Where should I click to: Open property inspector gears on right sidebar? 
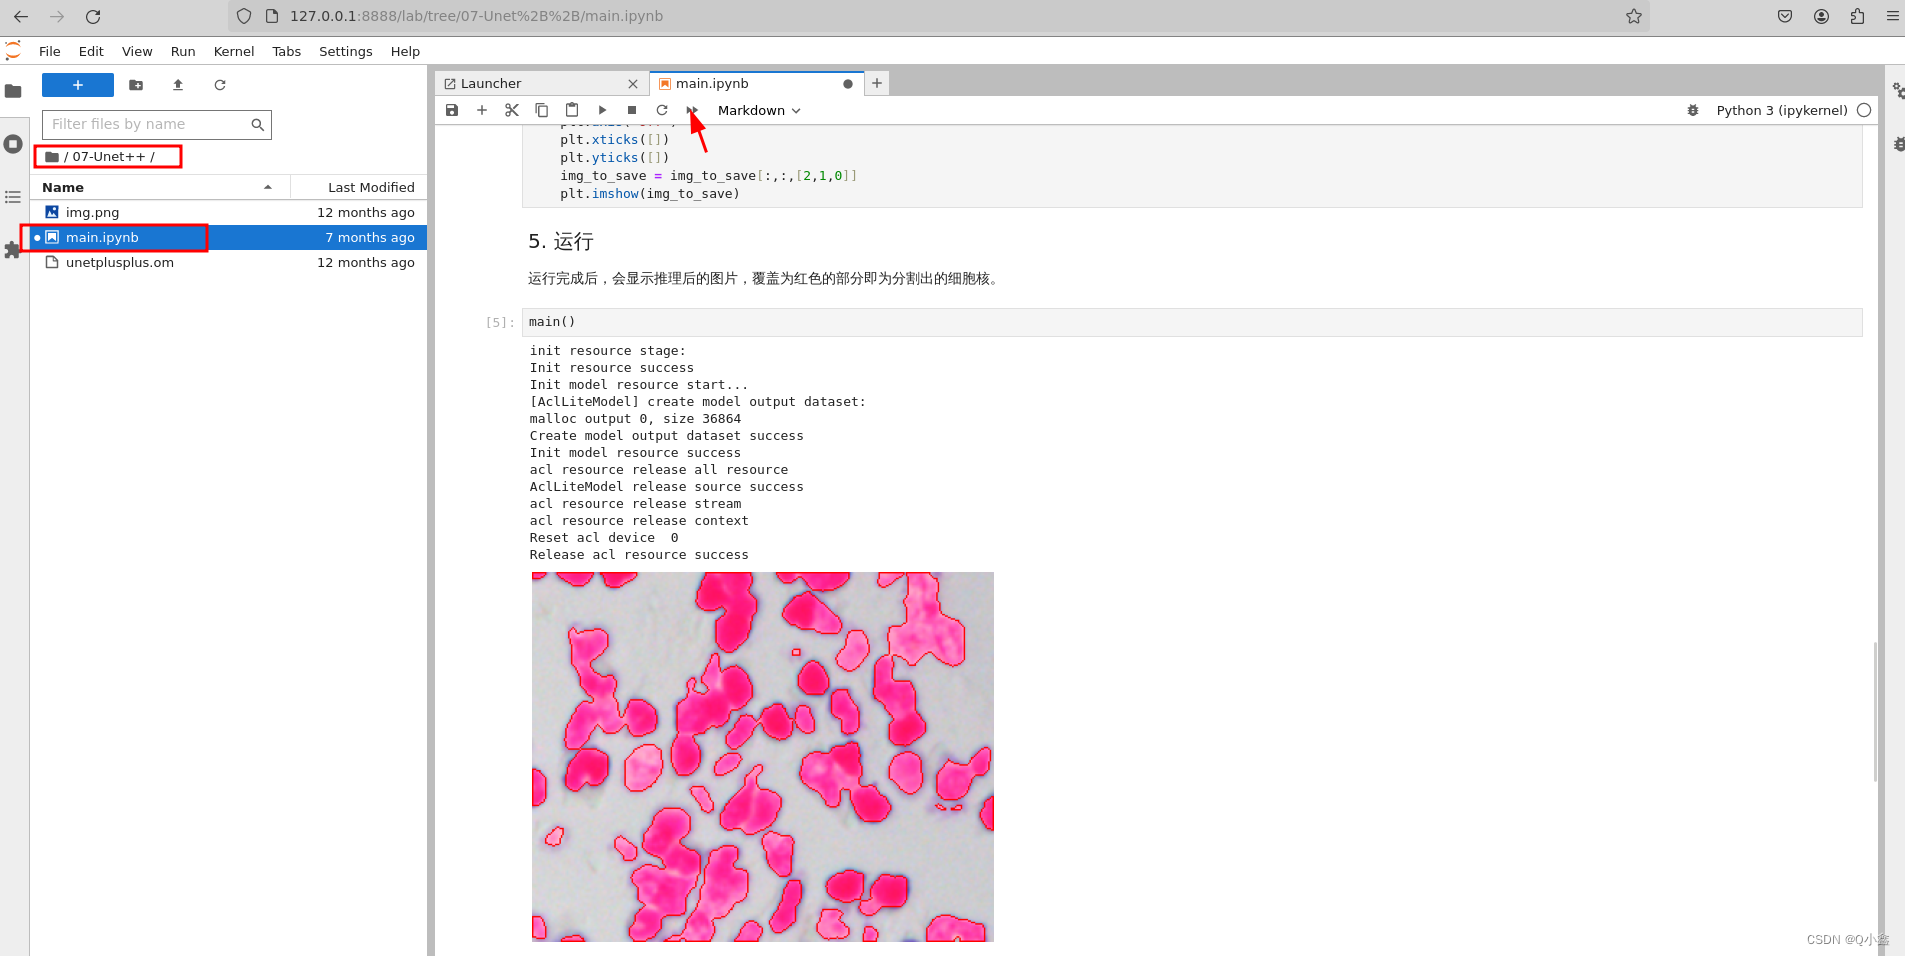(1897, 91)
